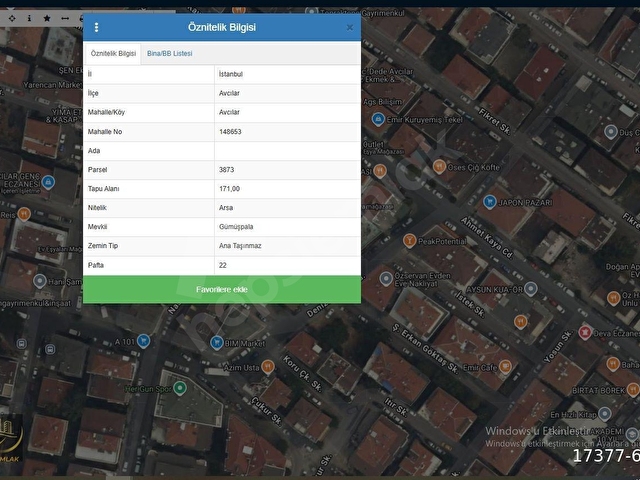The height and width of the screenshot is (480, 640).
Task: Select the Mahalle No value 148653
Action: point(230,131)
